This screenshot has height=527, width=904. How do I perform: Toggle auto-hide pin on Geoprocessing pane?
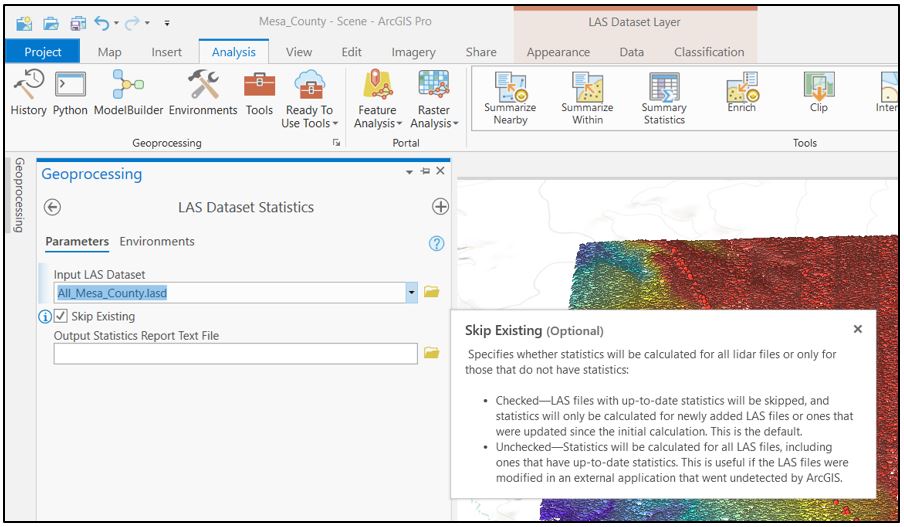coord(425,171)
